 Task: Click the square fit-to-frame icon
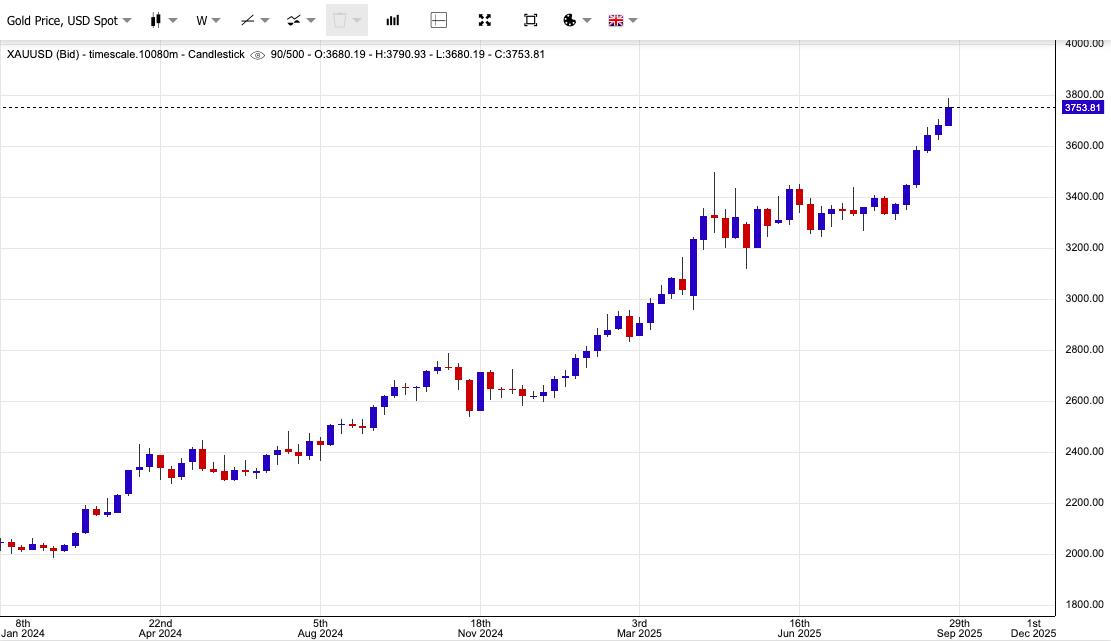coord(530,21)
